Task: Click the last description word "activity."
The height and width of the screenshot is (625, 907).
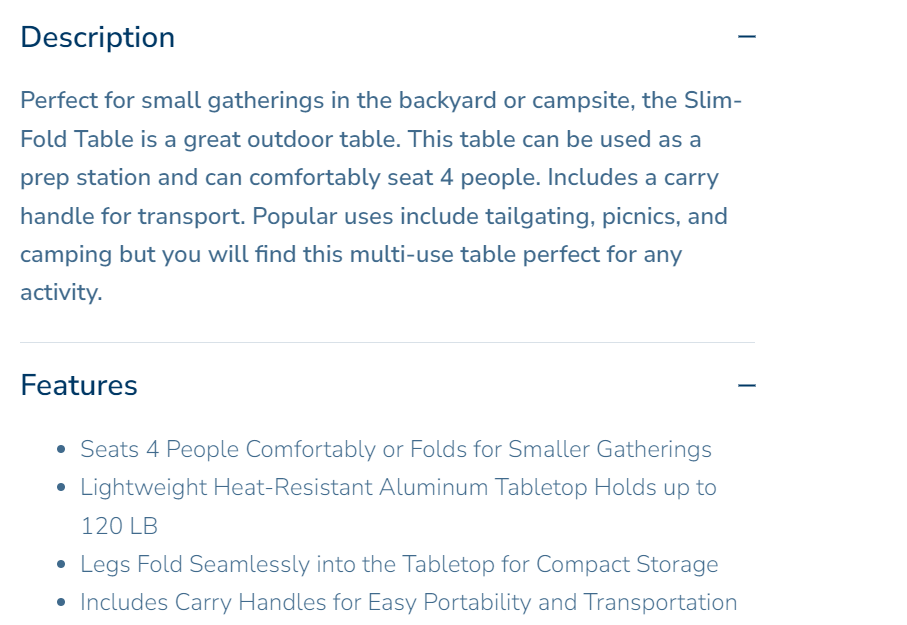Action: point(61,293)
